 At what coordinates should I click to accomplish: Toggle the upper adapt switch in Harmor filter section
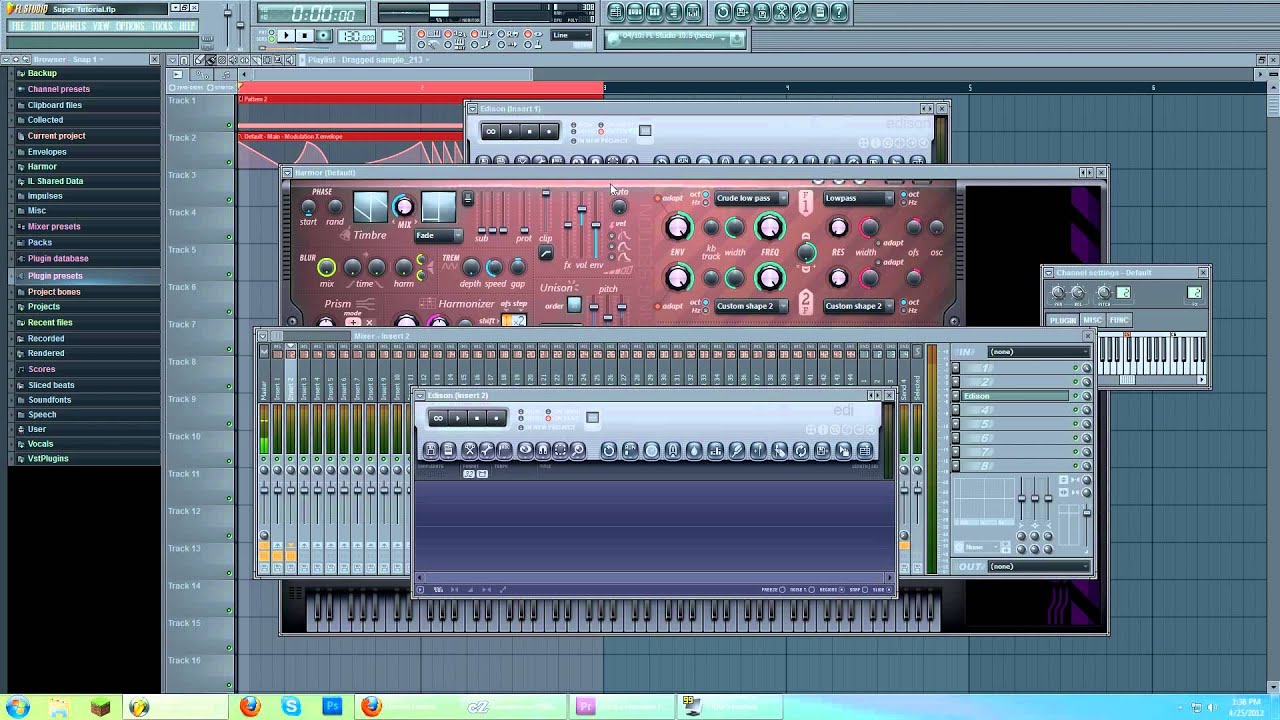click(x=659, y=198)
